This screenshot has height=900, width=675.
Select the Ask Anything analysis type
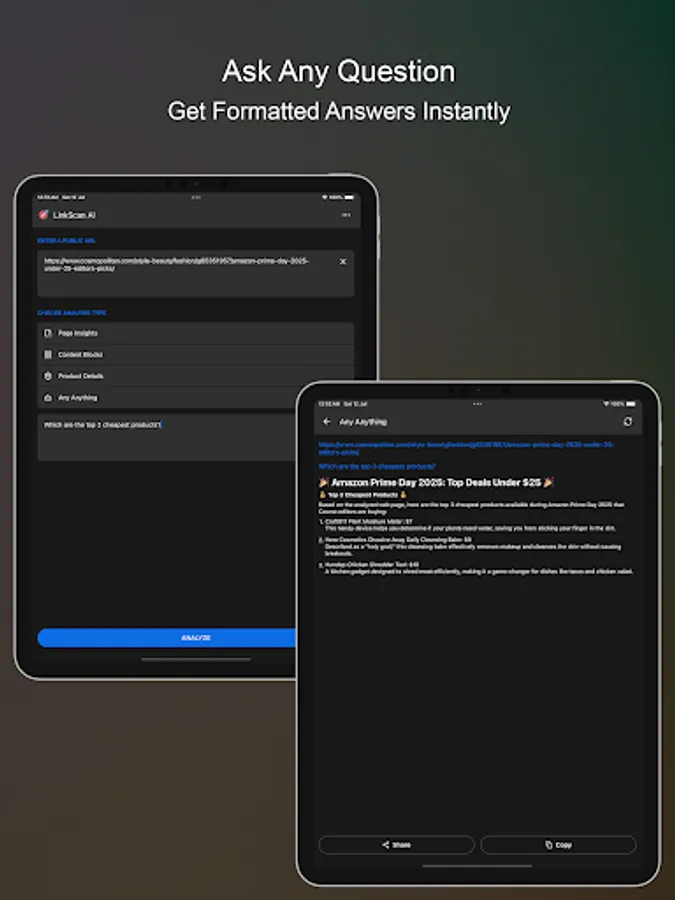[196, 397]
